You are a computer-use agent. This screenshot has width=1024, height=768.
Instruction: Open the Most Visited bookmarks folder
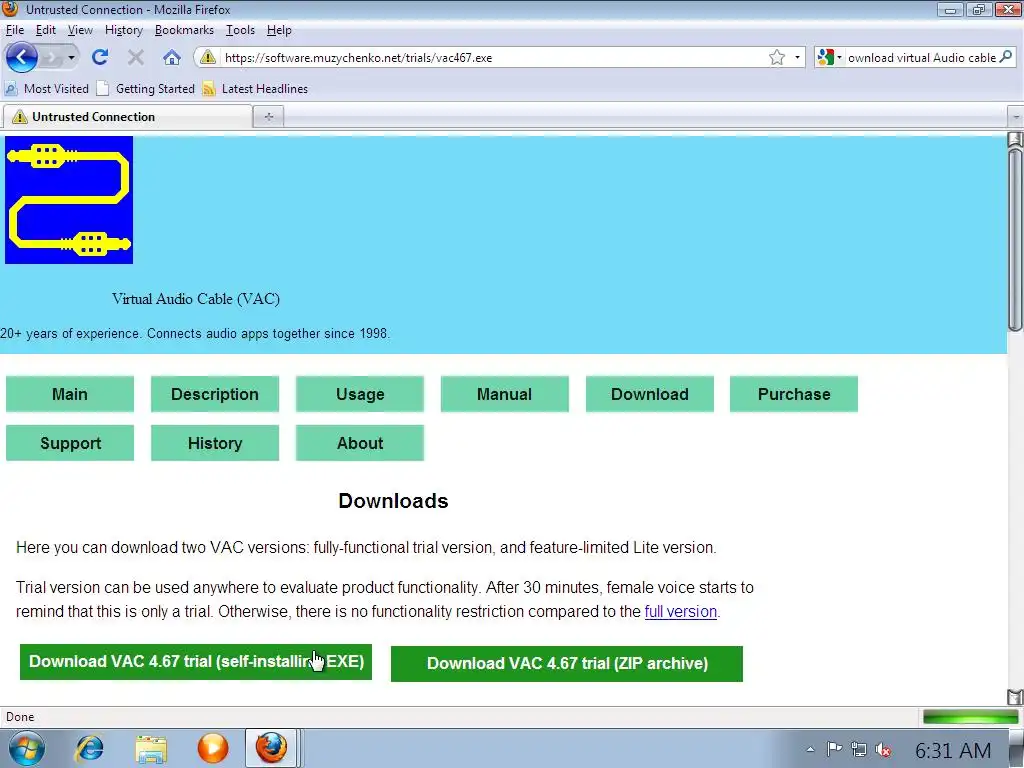point(47,89)
